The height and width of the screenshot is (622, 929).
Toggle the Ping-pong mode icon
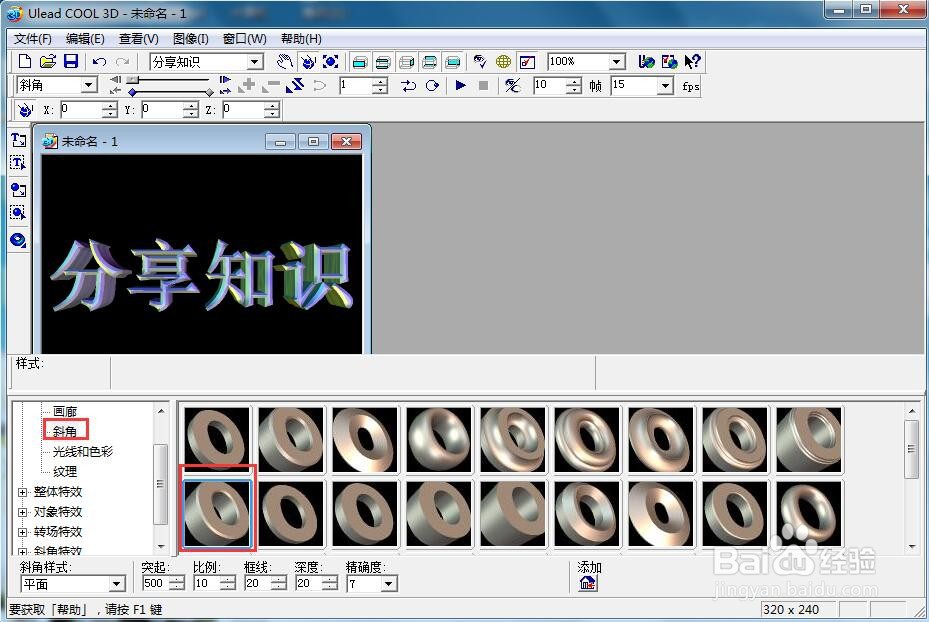433,85
